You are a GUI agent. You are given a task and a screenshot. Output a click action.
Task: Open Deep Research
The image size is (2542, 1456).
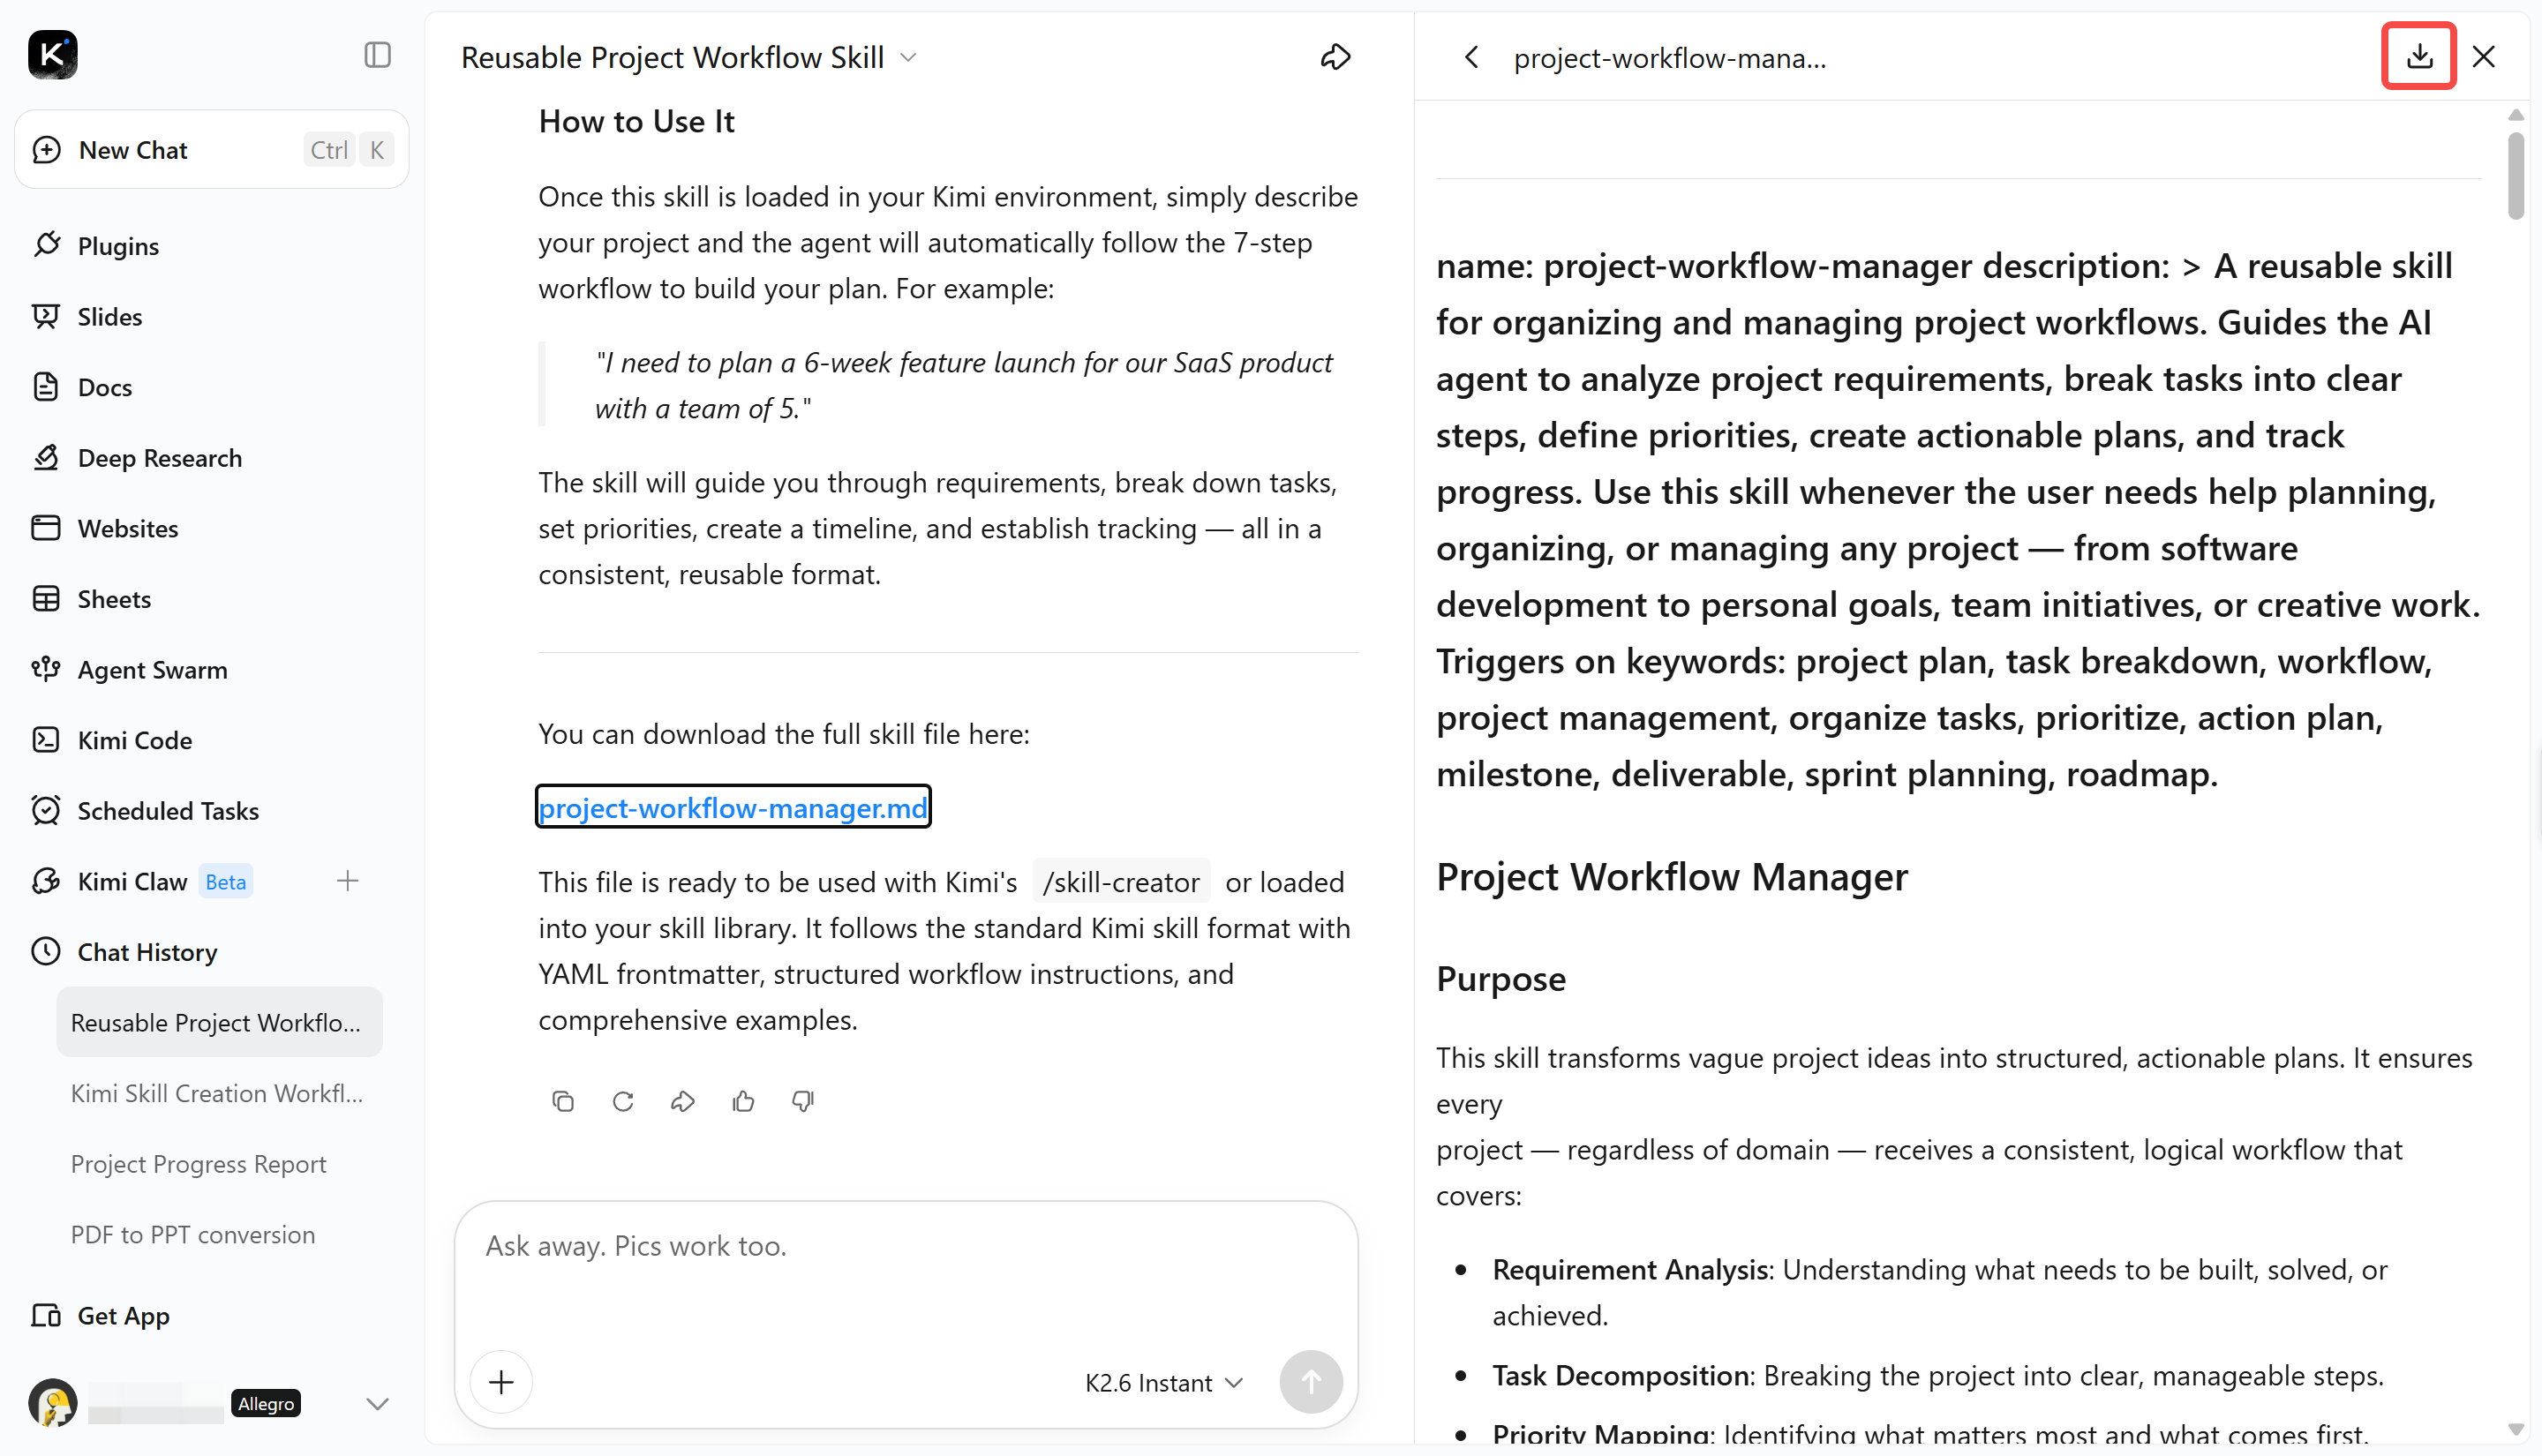[x=159, y=458]
